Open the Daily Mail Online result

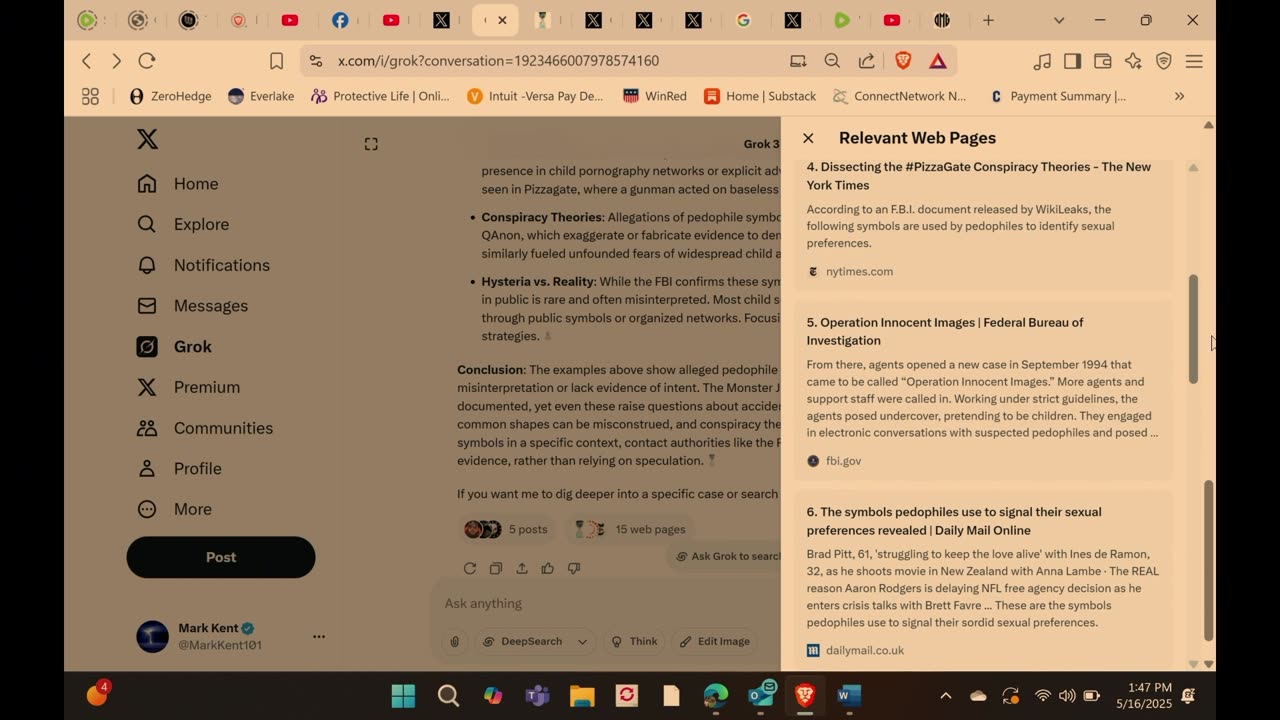pos(983,581)
